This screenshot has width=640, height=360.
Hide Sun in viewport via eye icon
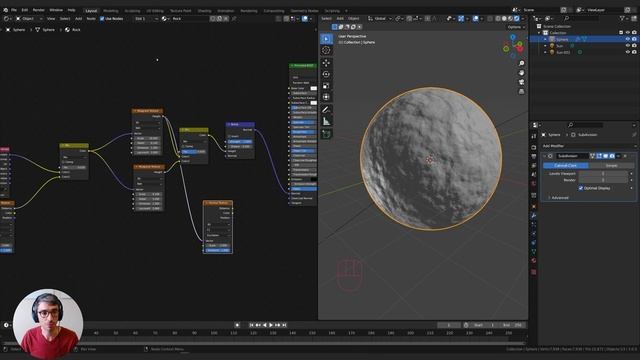pos(628,46)
